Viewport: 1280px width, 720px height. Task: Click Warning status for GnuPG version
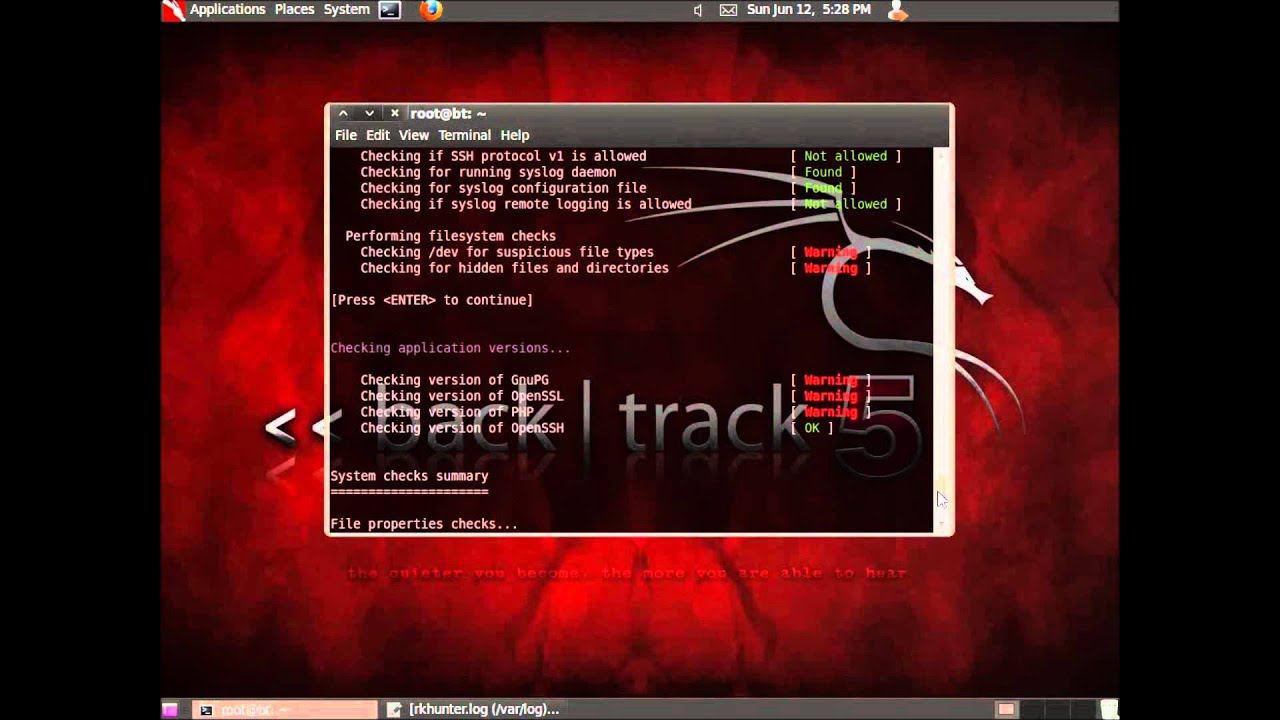tap(831, 380)
